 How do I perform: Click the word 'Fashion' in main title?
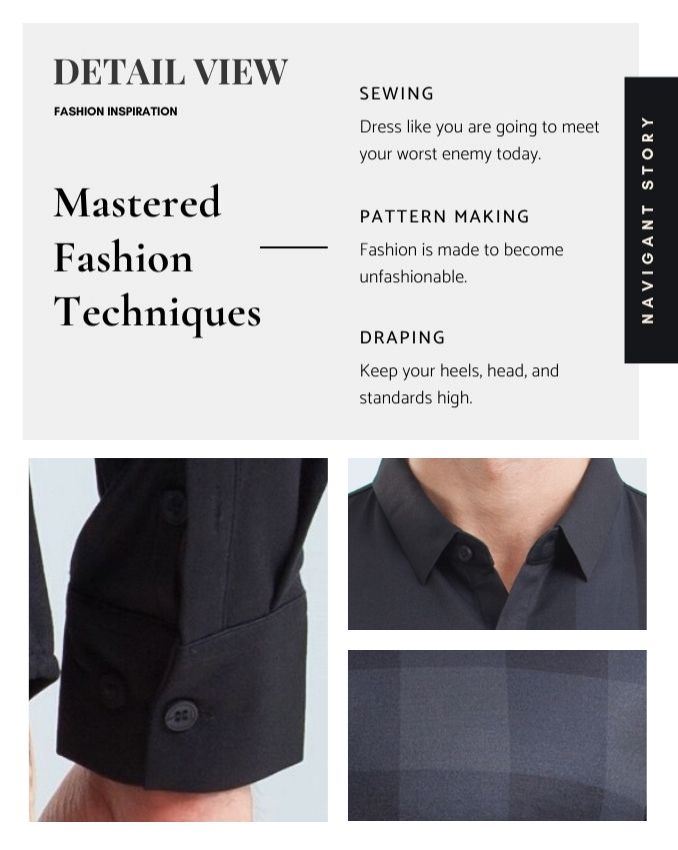[123, 258]
